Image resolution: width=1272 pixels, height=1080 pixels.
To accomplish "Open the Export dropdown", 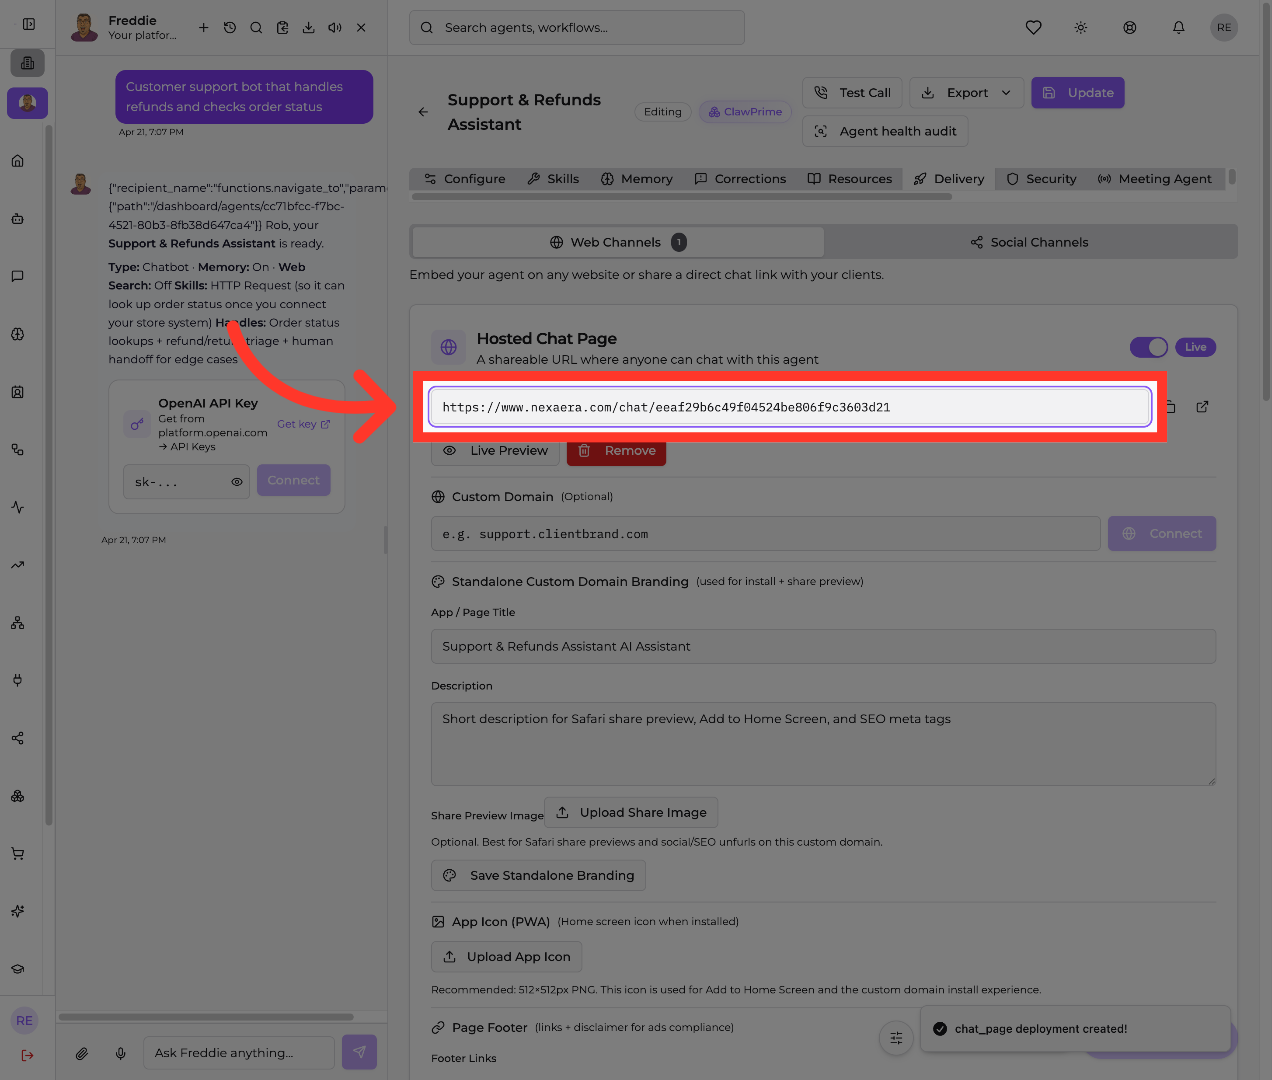I will 966,93.
